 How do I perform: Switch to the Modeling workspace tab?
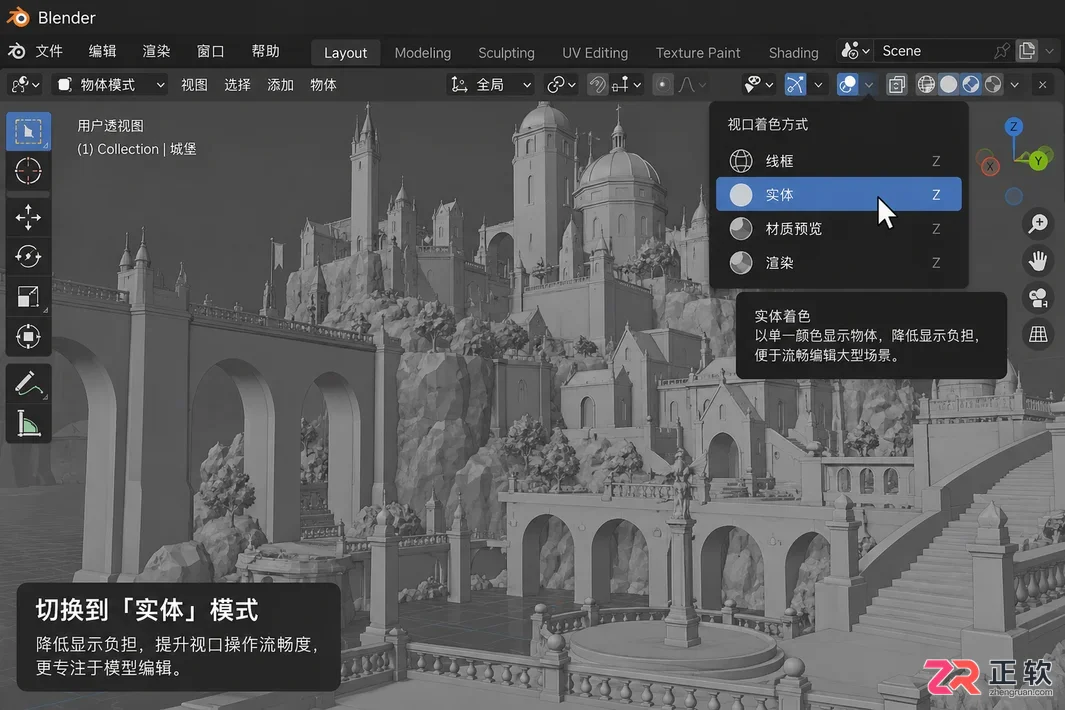pyautogui.click(x=422, y=52)
